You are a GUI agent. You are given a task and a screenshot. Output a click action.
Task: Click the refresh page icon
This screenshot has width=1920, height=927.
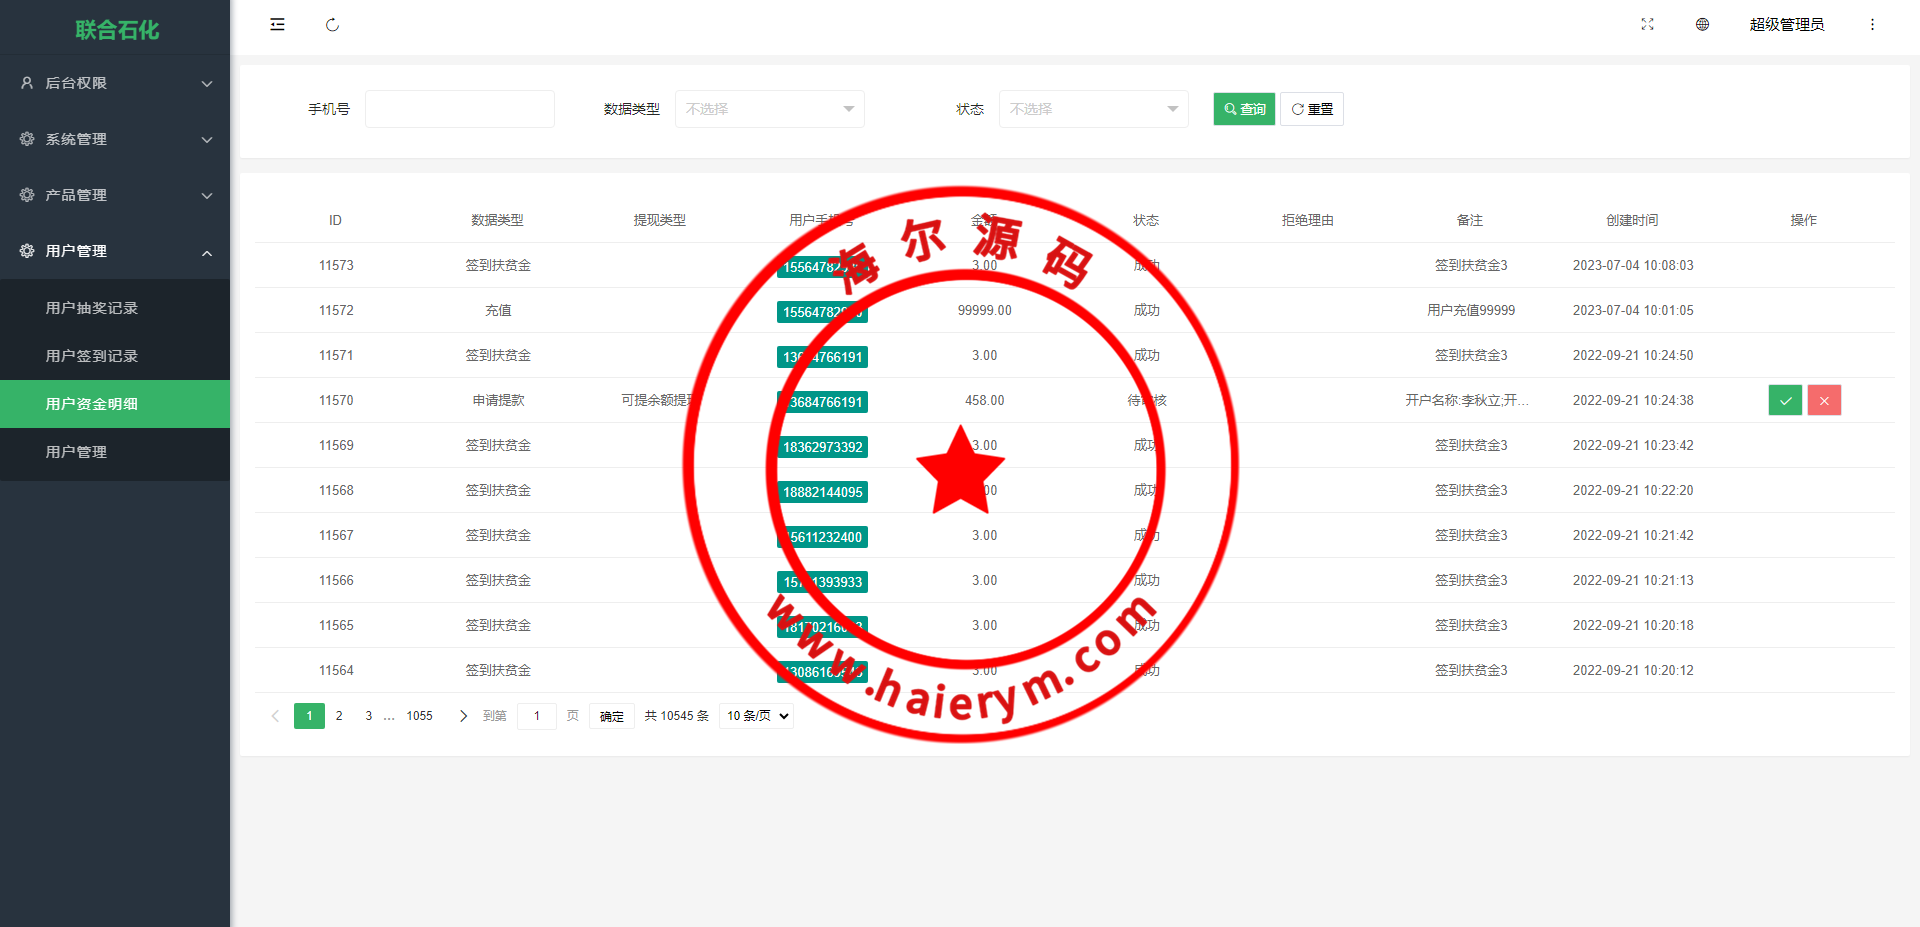(332, 25)
